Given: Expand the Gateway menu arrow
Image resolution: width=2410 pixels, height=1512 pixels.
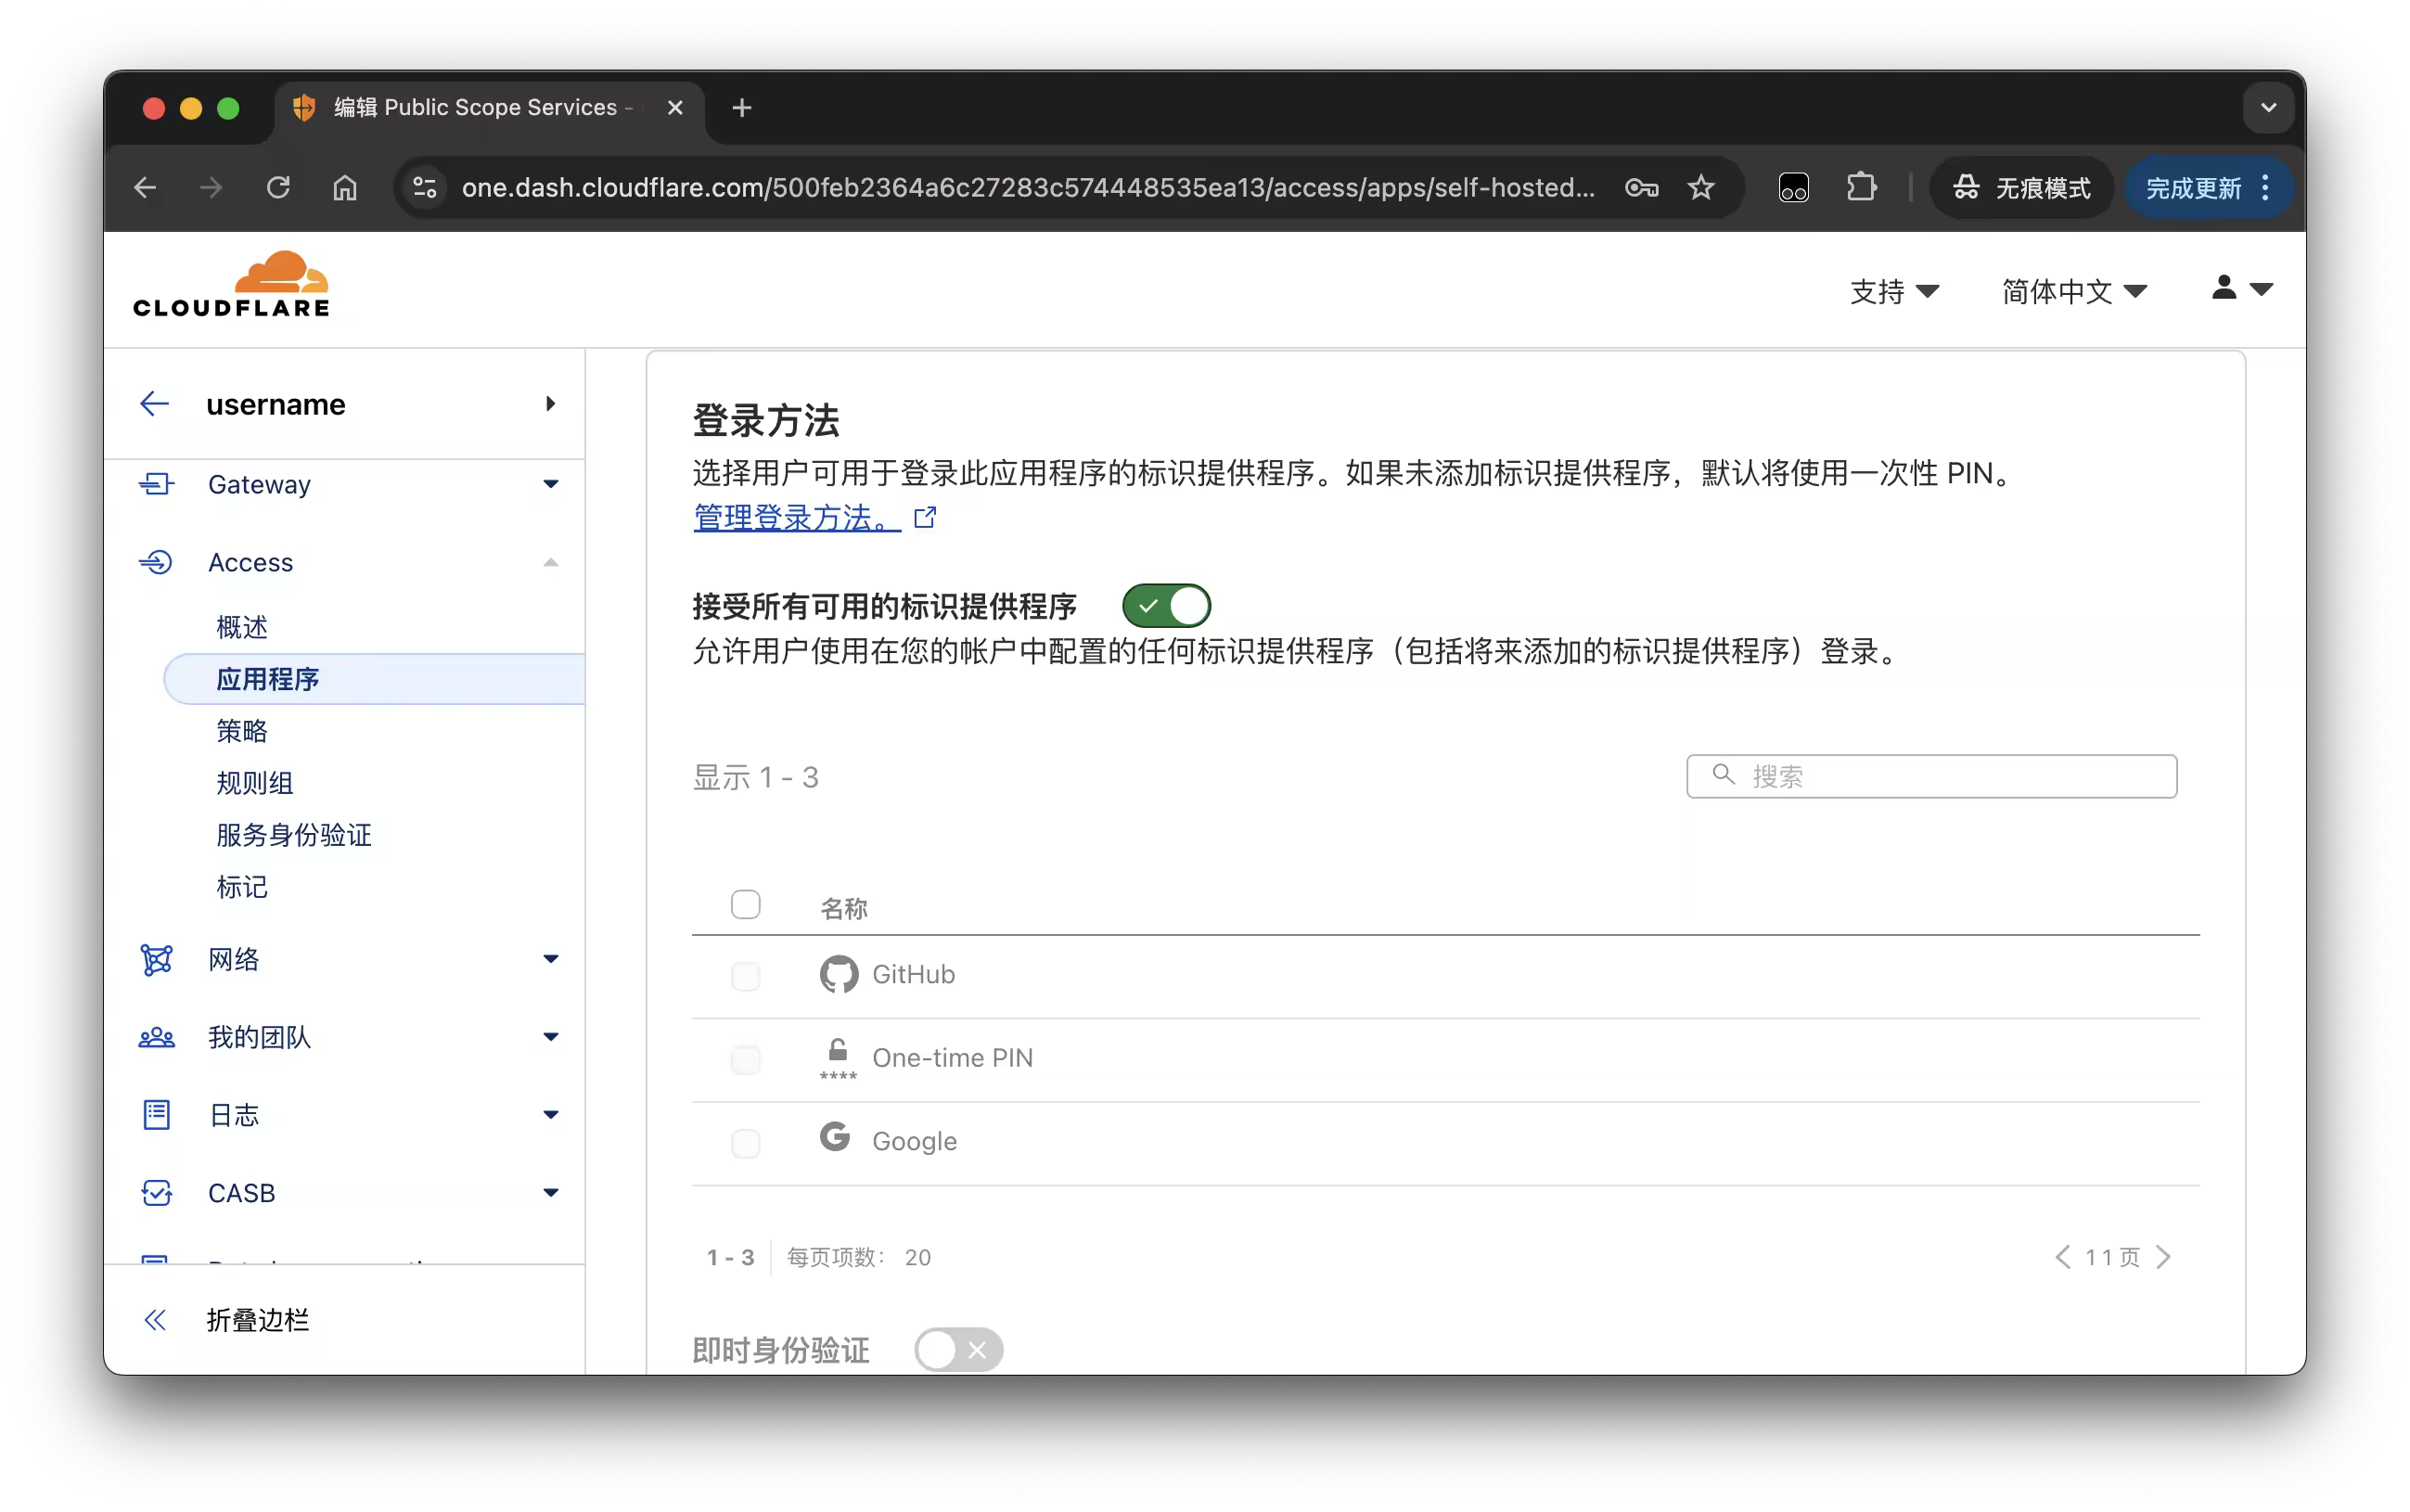Looking at the screenshot, I should point(550,484).
